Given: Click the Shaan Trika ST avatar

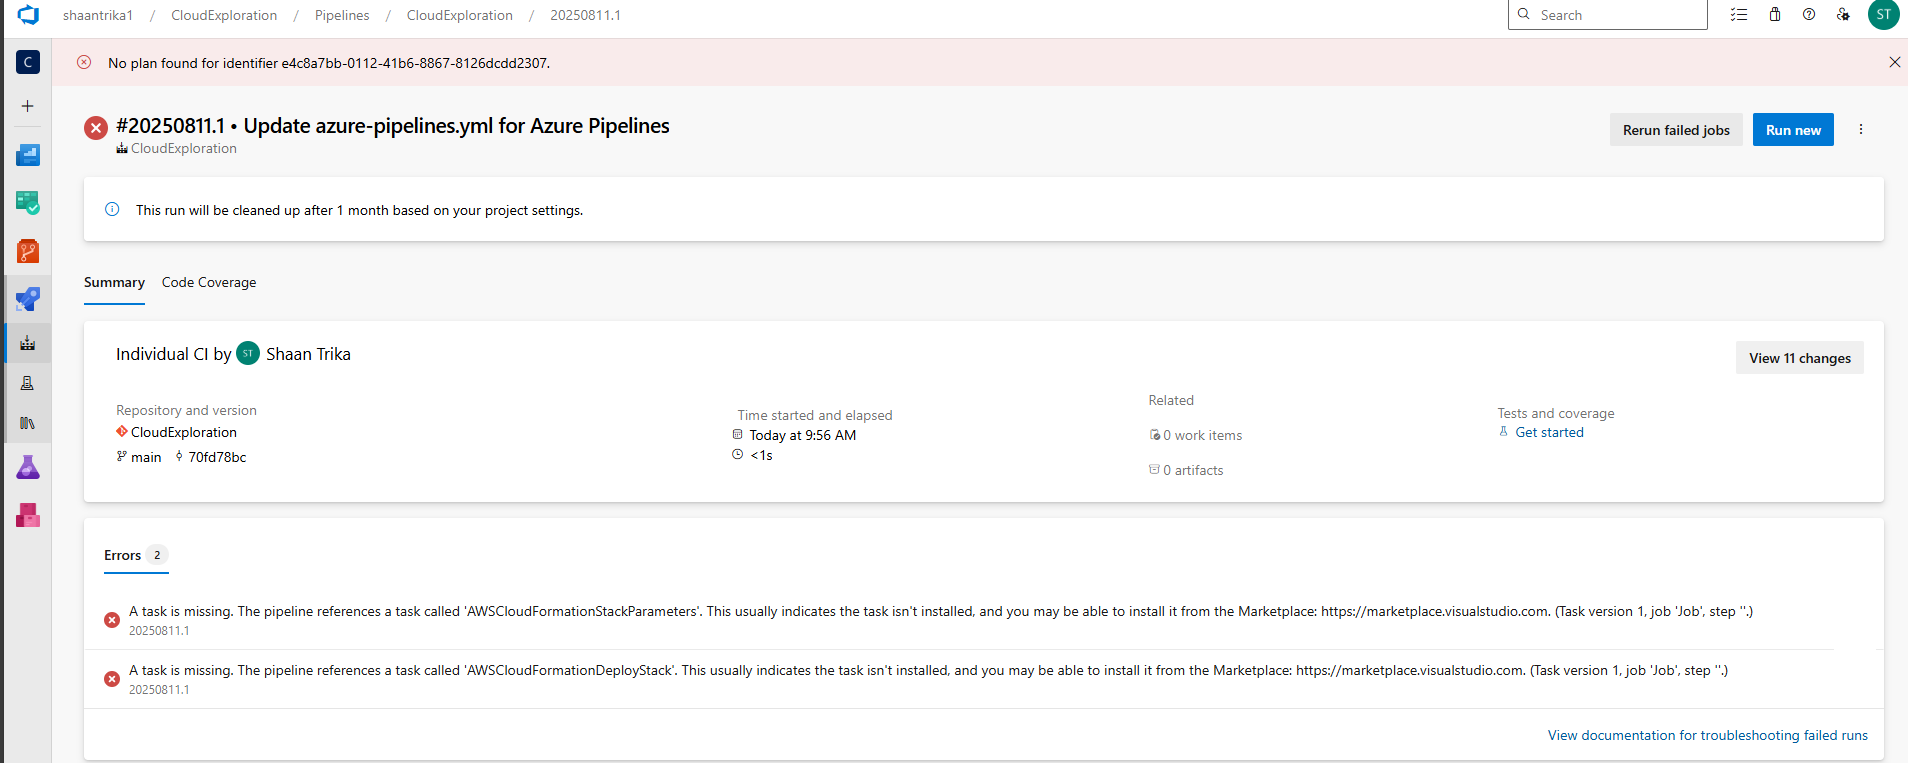Looking at the screenshot, I should 248,353.
